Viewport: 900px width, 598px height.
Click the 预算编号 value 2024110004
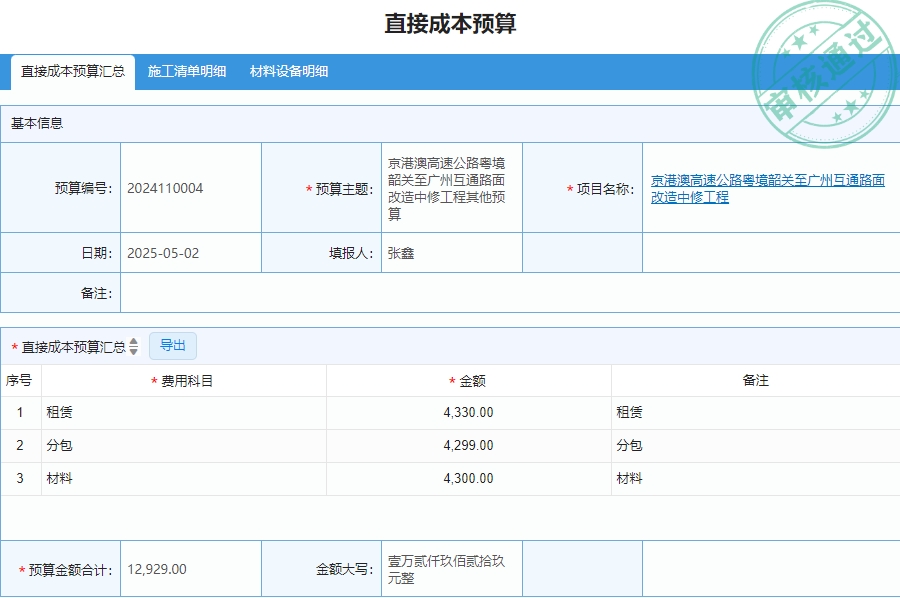click(x=165, y=188)
